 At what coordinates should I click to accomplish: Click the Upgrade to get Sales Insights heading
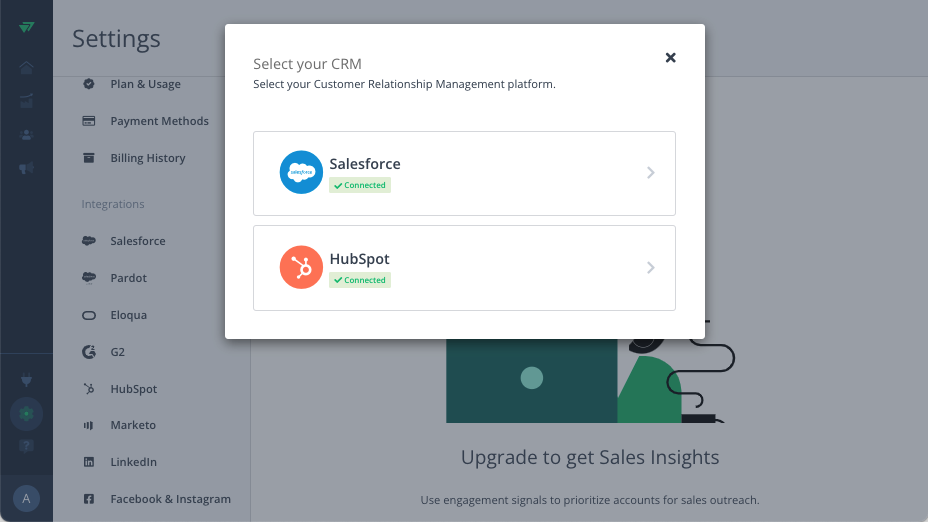coord(590,457)
